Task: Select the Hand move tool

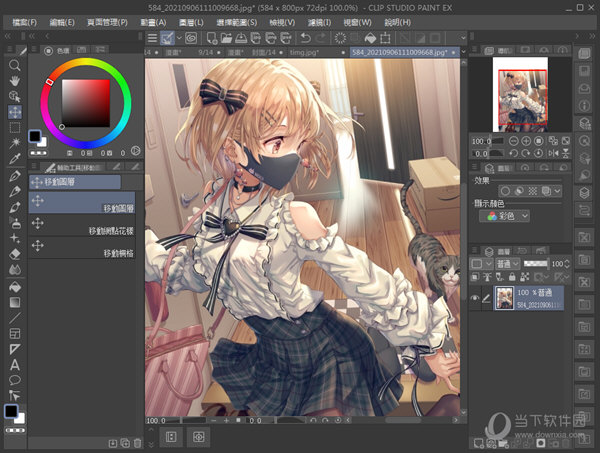Action: pos(15,81)
